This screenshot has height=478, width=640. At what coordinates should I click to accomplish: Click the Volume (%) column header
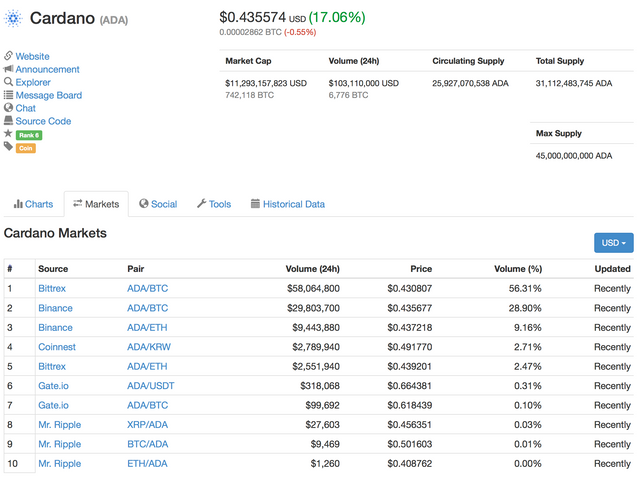(518, 269)
